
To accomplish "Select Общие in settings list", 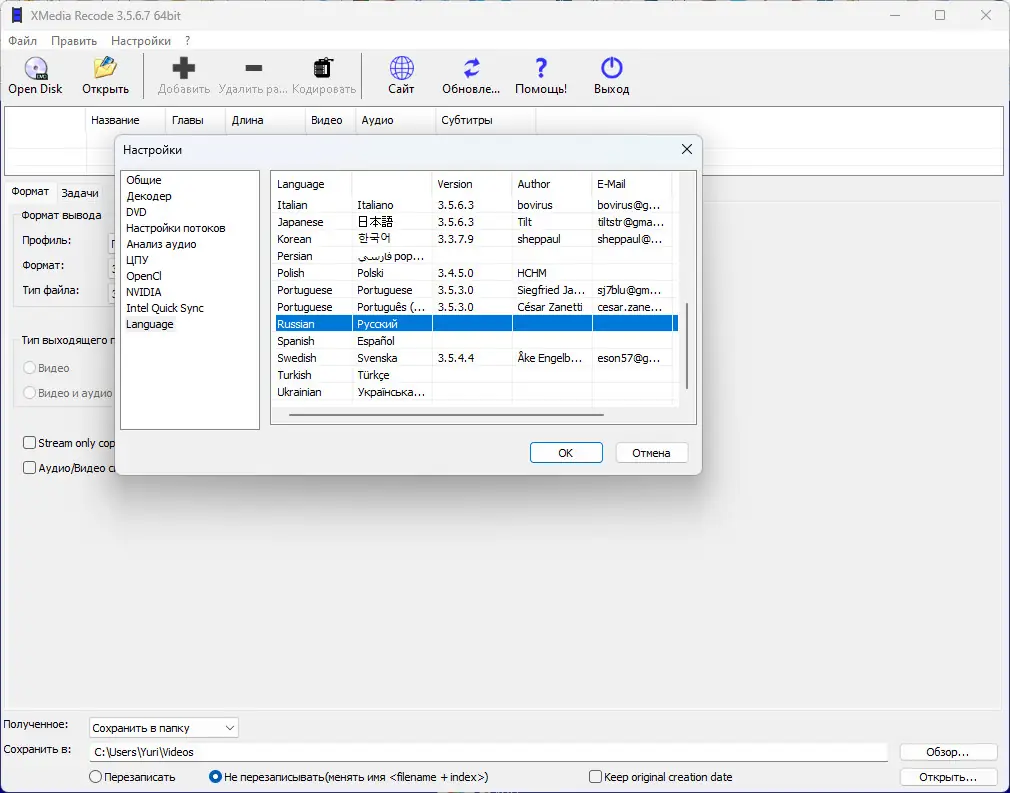I will 144,180.
